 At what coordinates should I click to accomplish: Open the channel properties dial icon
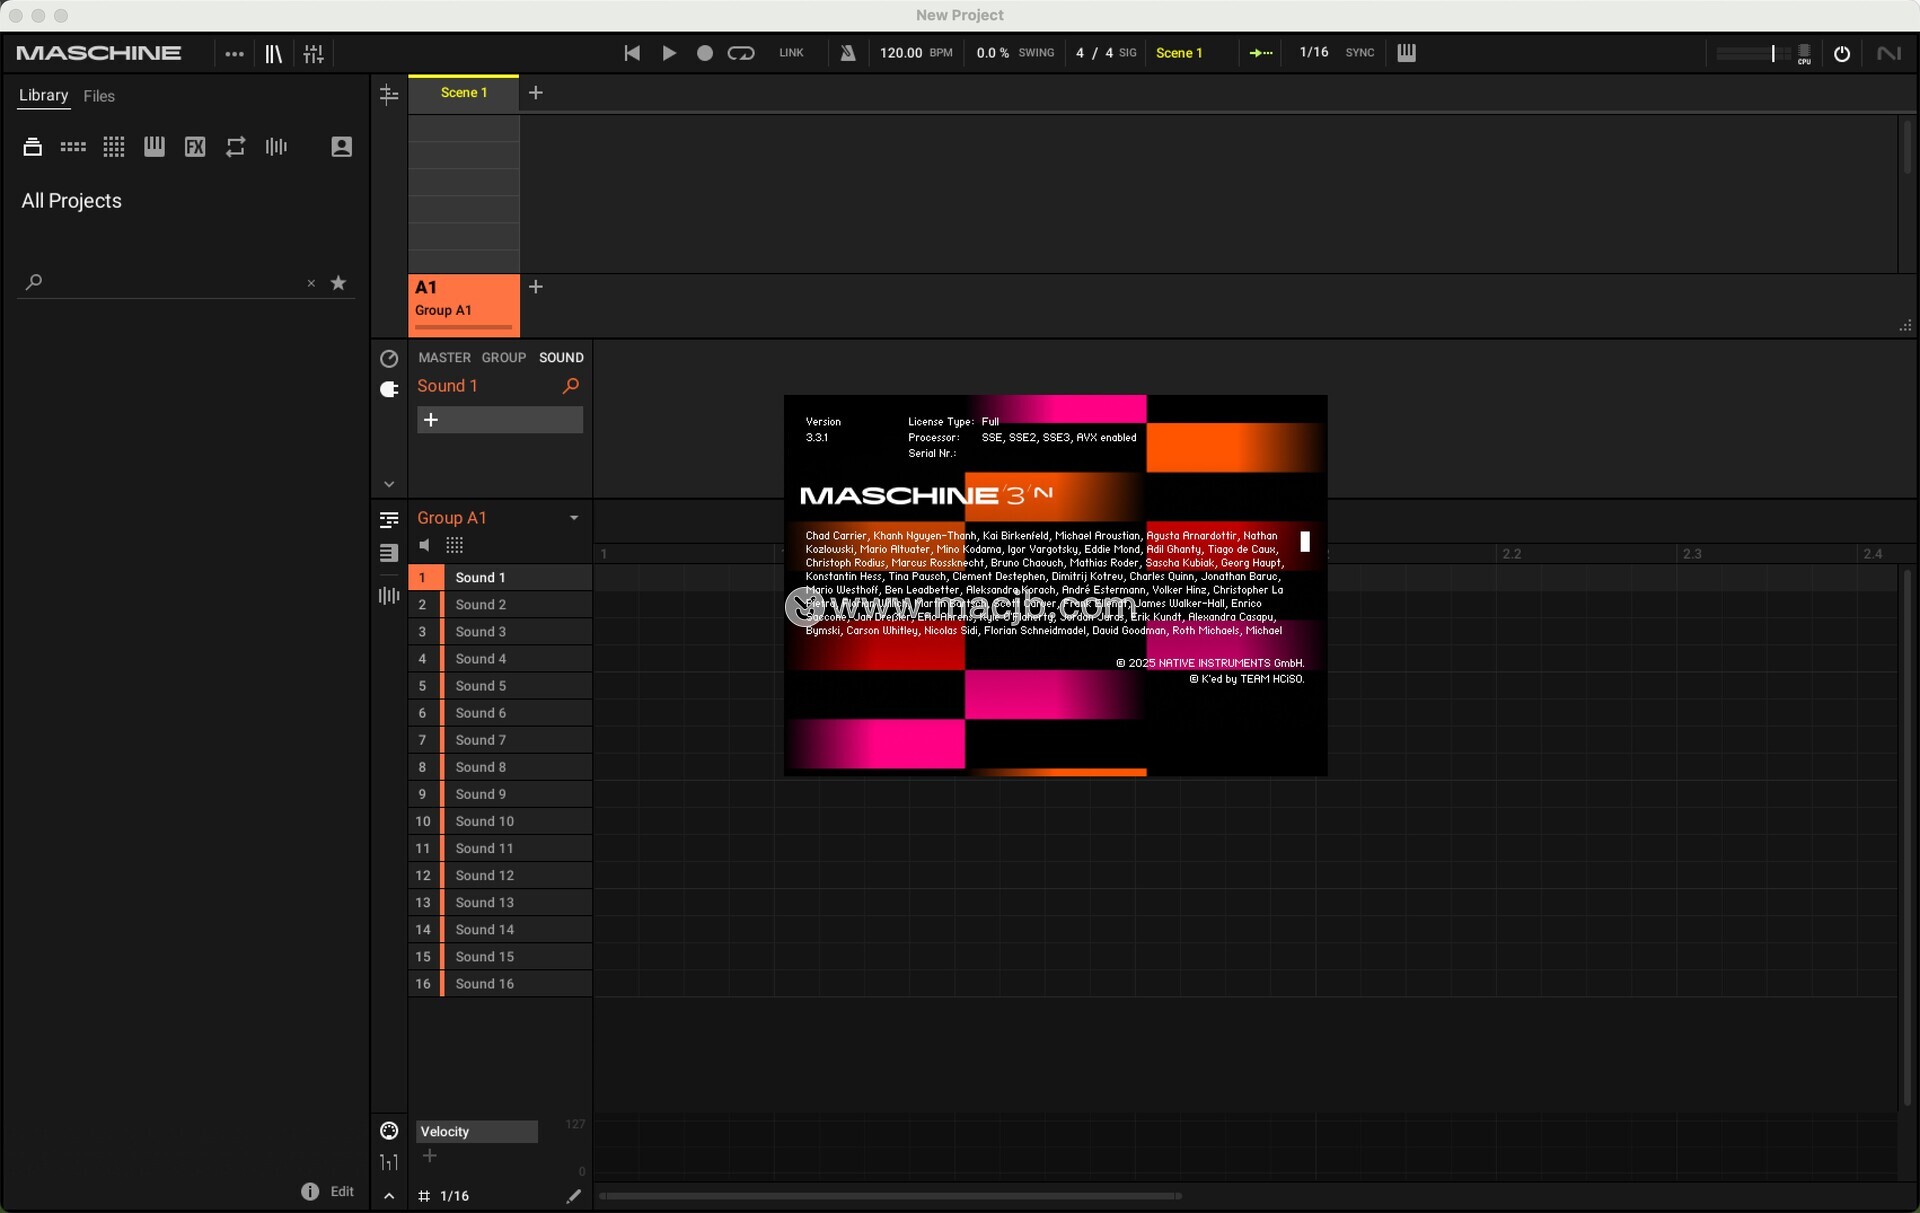tap(389, 358)
